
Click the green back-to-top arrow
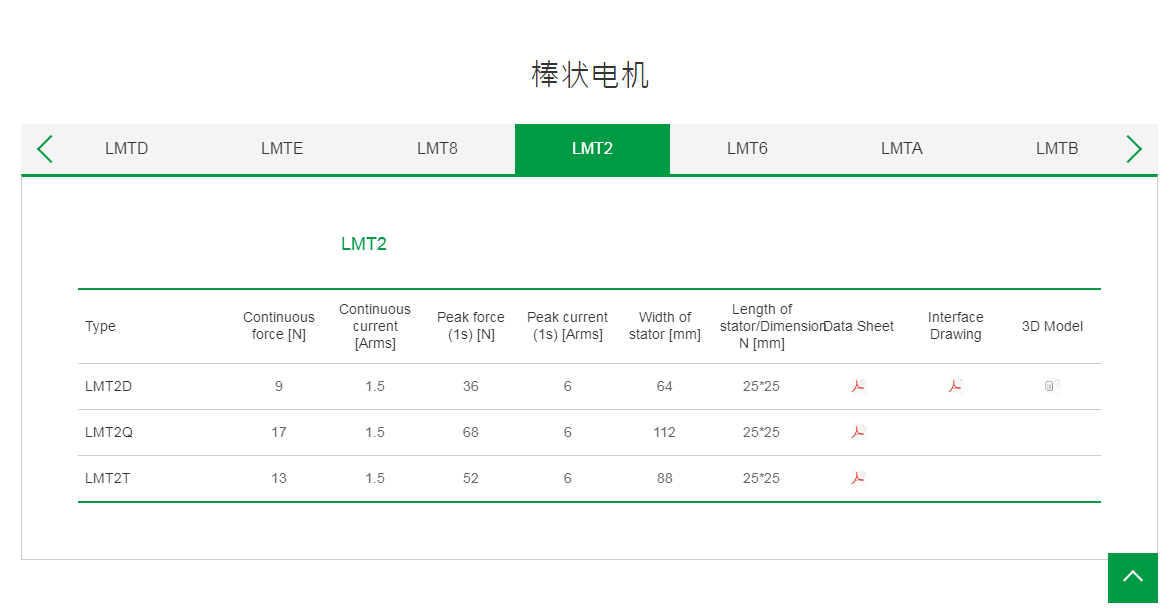coord(1132,578)
